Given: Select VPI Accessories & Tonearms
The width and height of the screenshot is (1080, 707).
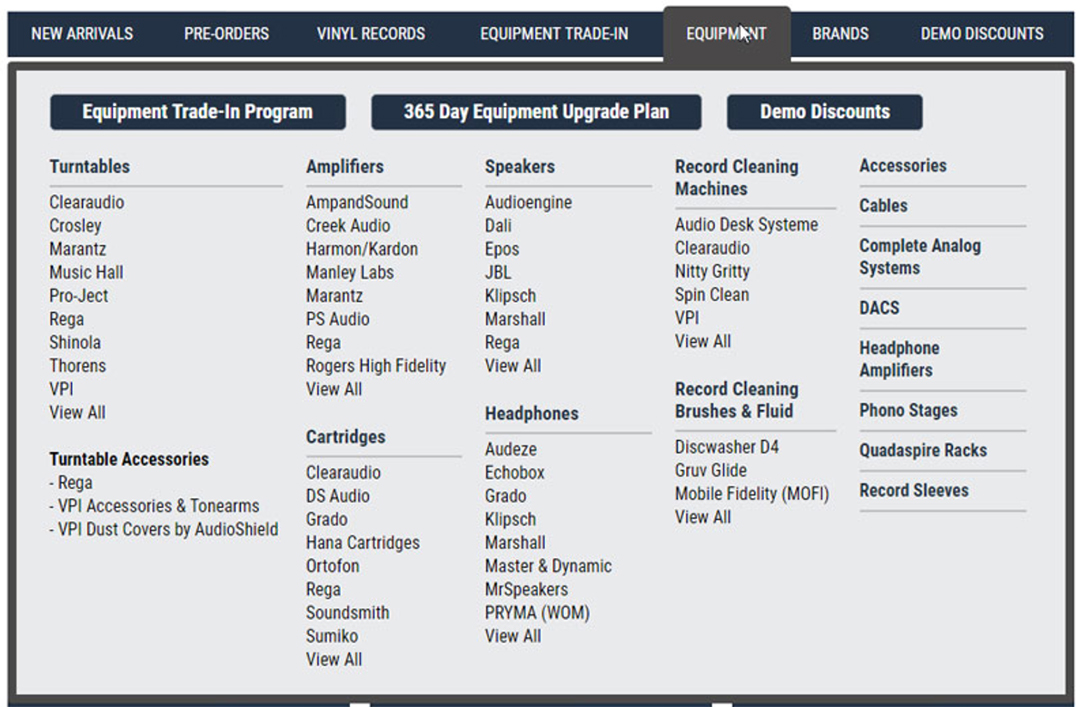Looking at the screenshot, I should coord(154,506).
